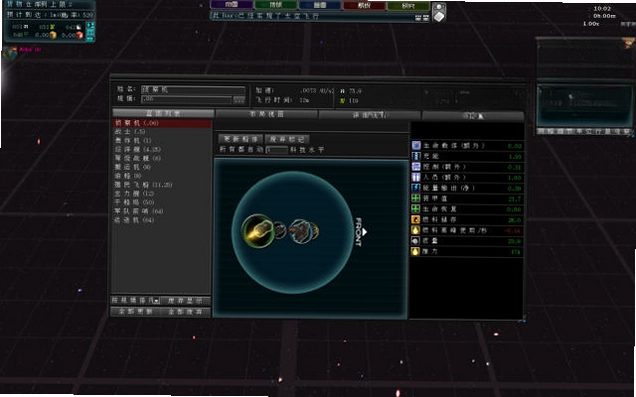Click the 装甲值 green cross icon

(x=416, y=198)
